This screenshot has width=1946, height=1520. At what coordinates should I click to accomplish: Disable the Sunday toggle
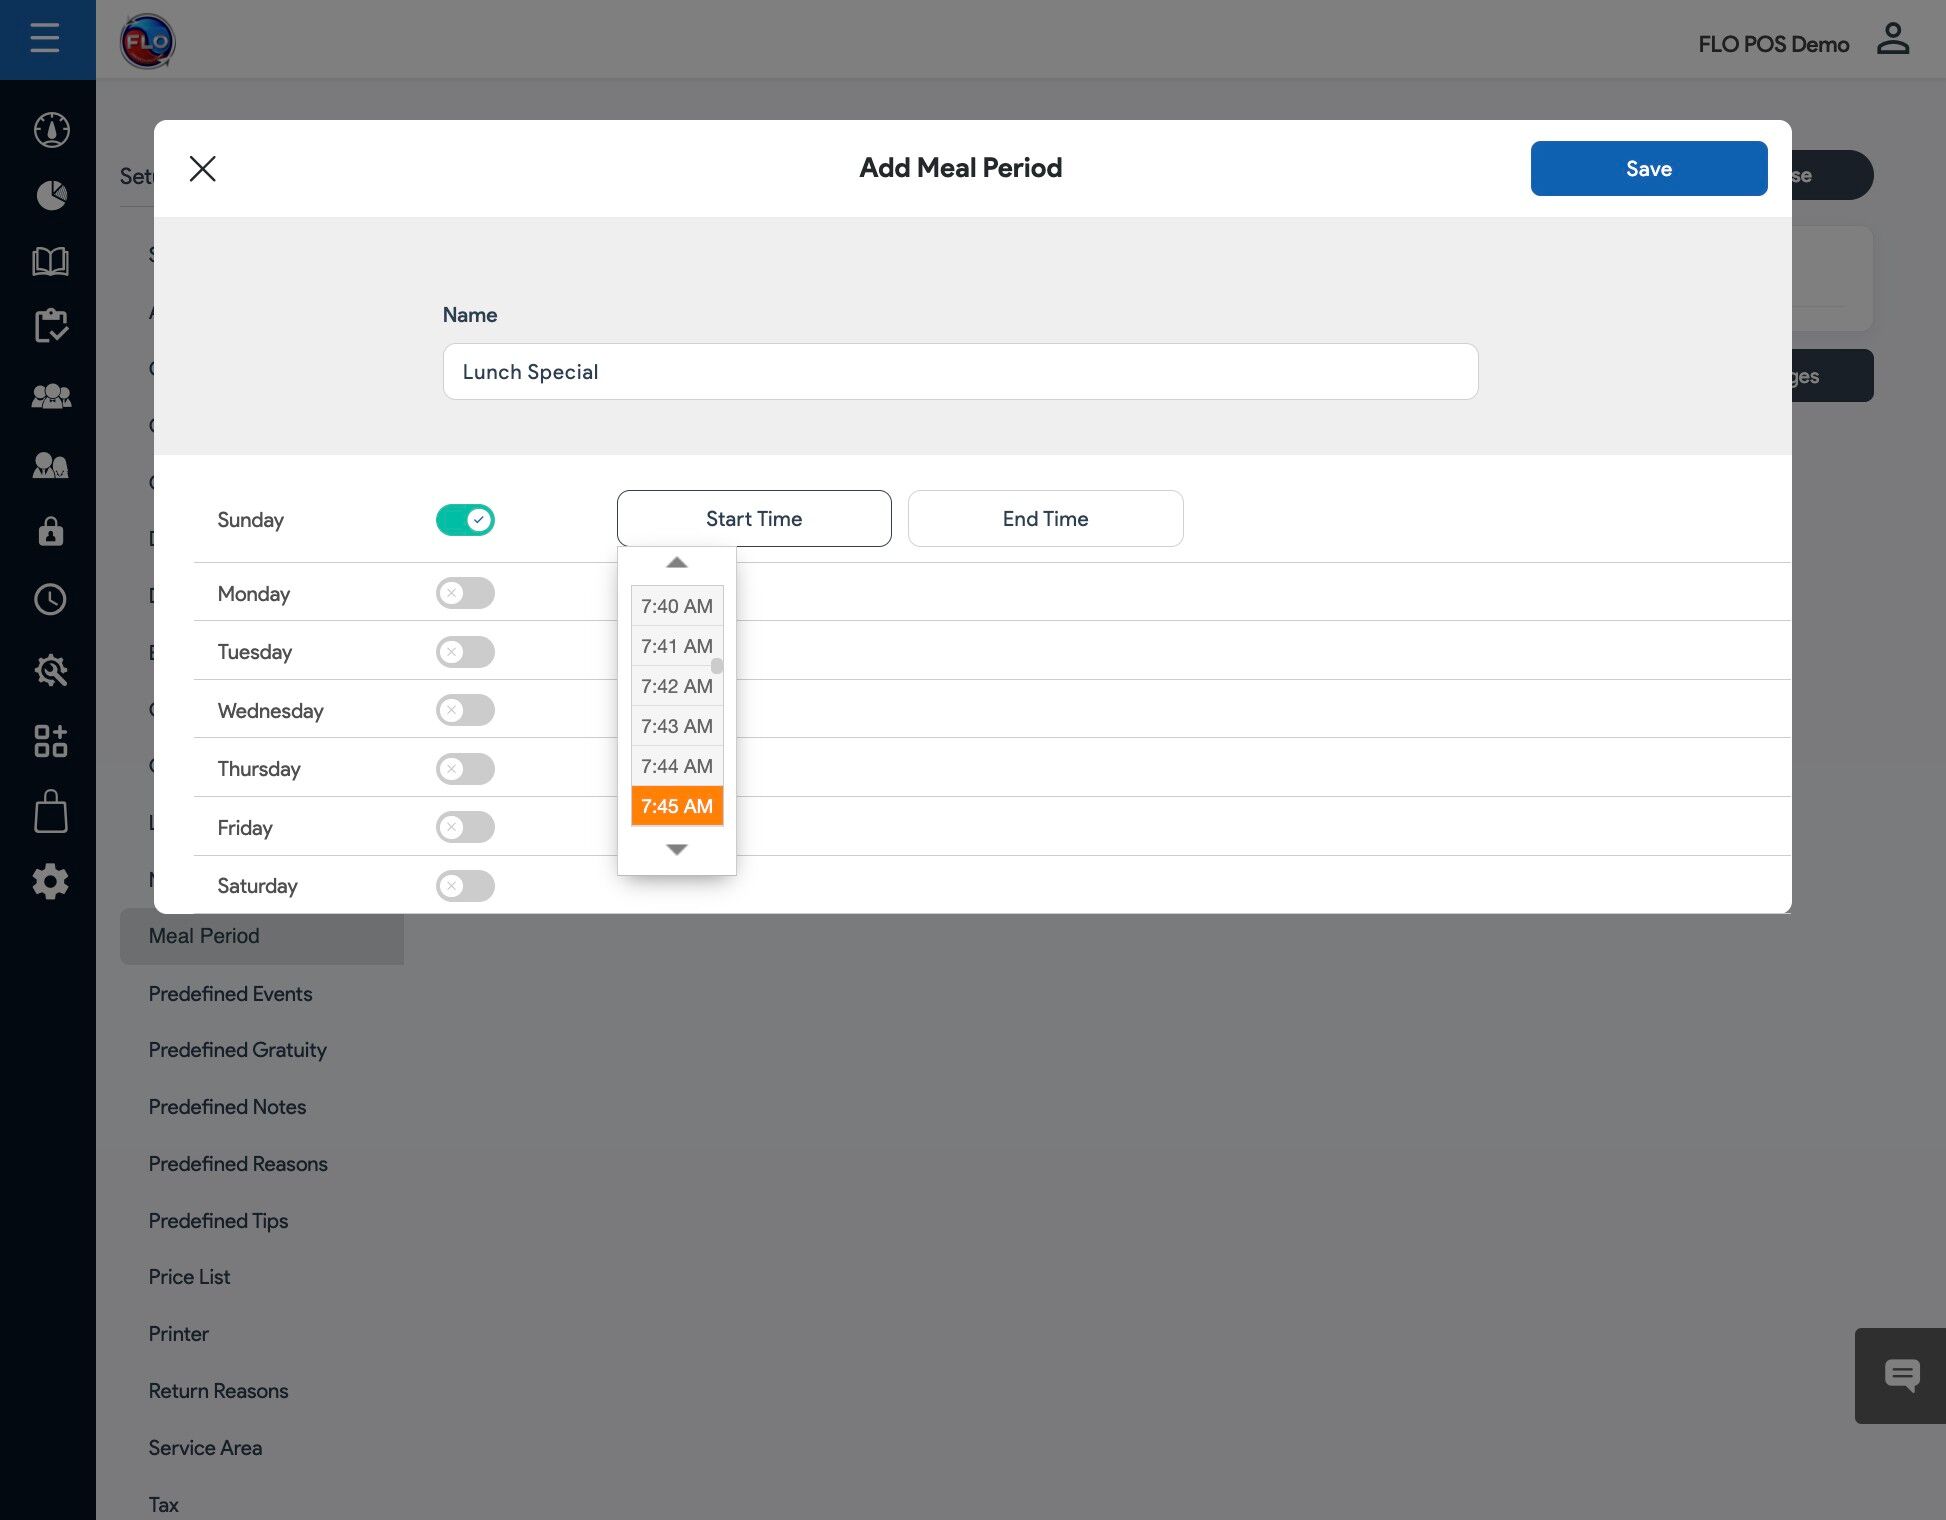click(x=465, y=520)
